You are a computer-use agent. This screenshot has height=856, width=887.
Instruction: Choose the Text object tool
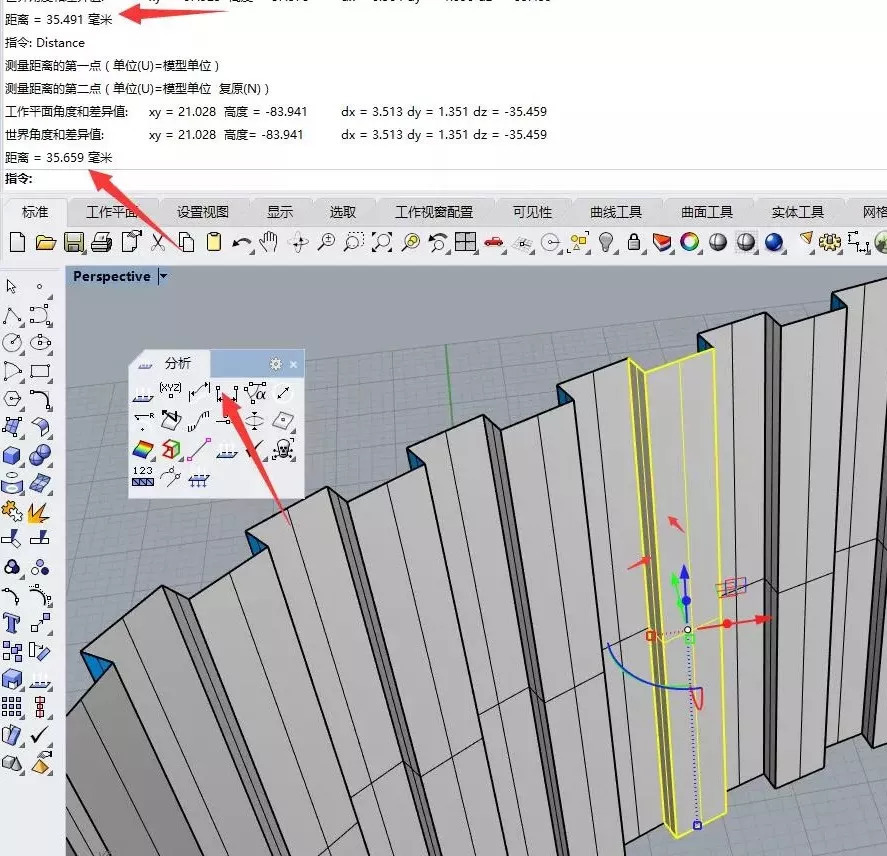13,623
